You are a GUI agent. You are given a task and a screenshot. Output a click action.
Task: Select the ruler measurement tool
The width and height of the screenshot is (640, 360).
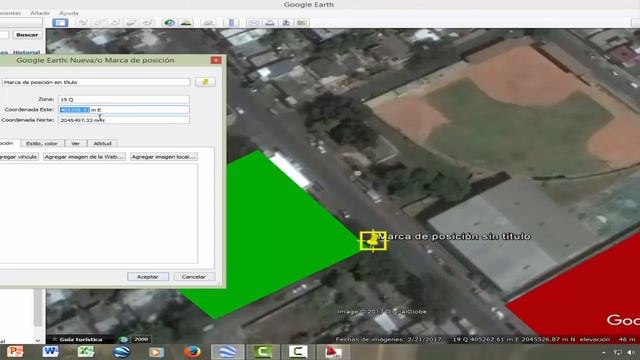click(x=231, y=22)
